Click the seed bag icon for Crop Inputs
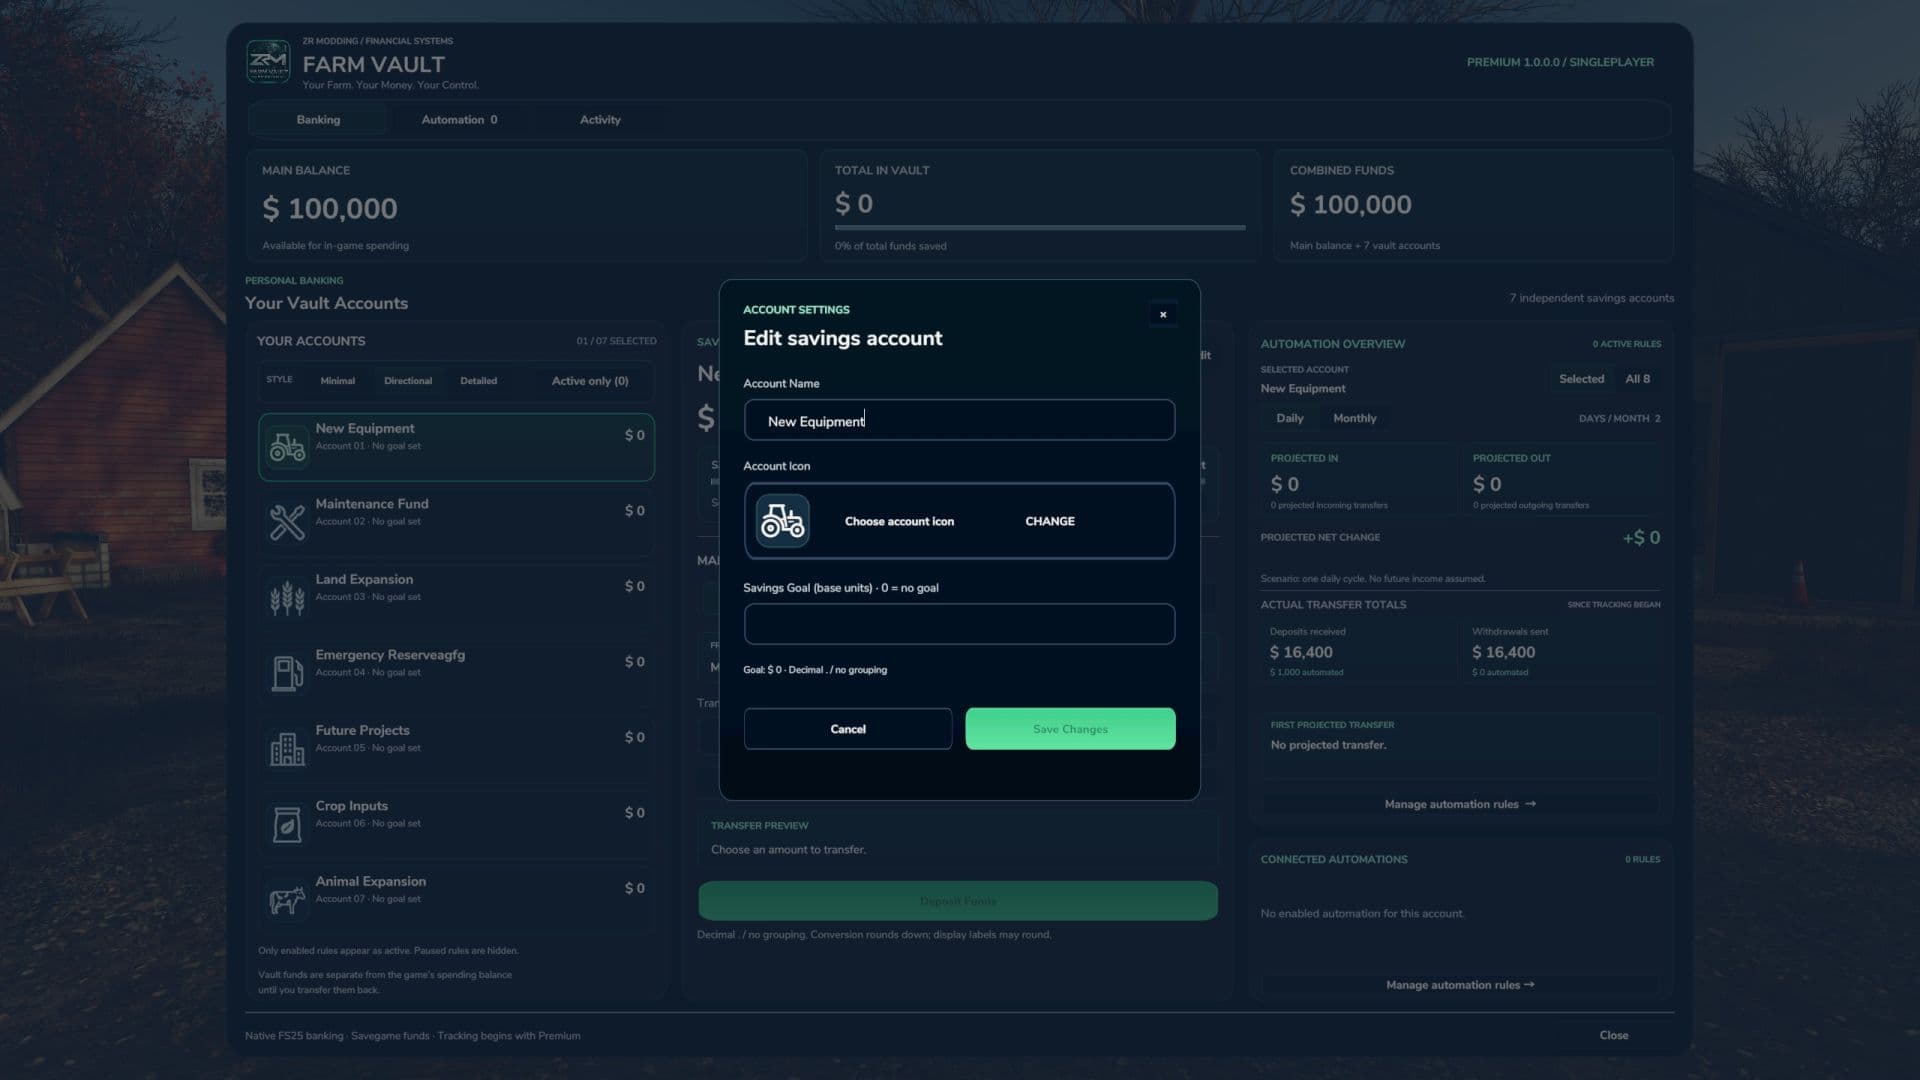This screenshot has width=1920, height=1080. coord(287,824)
